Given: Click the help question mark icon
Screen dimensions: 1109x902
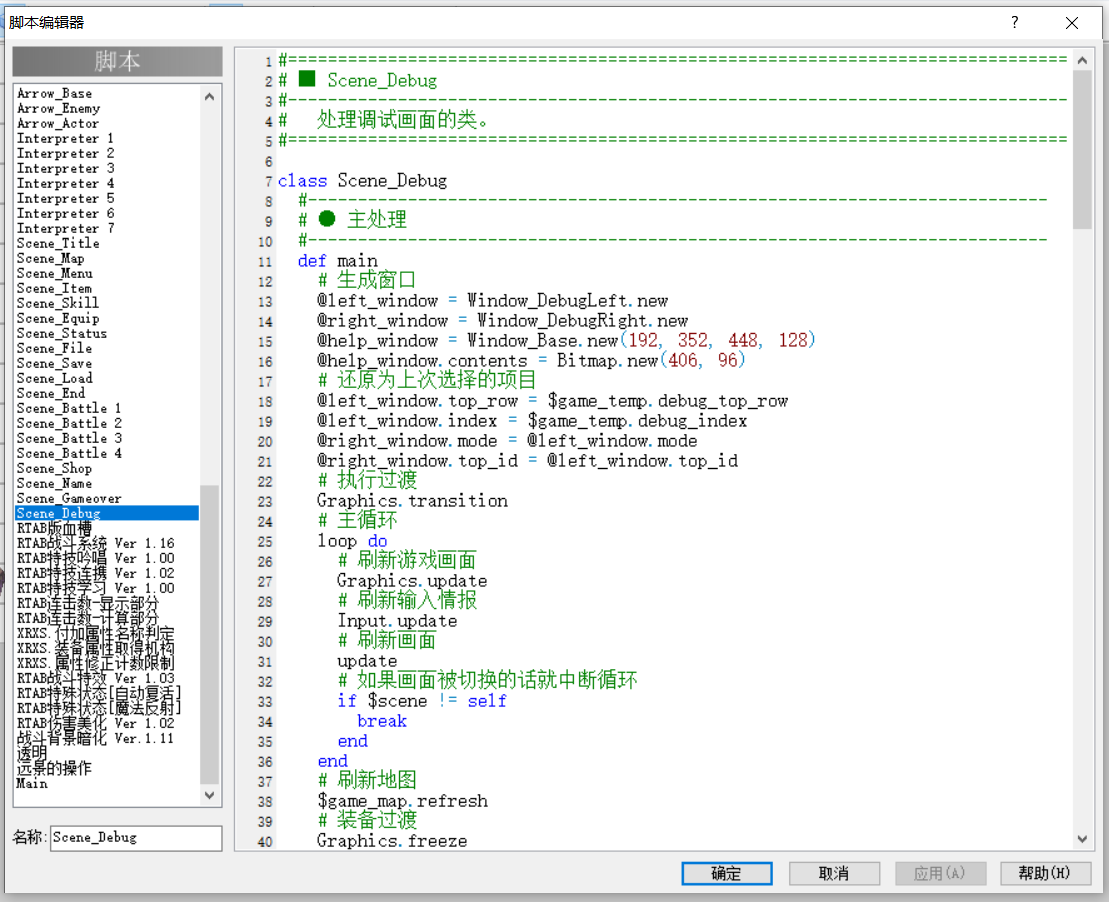Looking at the screenshot, I should pos(1015,22).
